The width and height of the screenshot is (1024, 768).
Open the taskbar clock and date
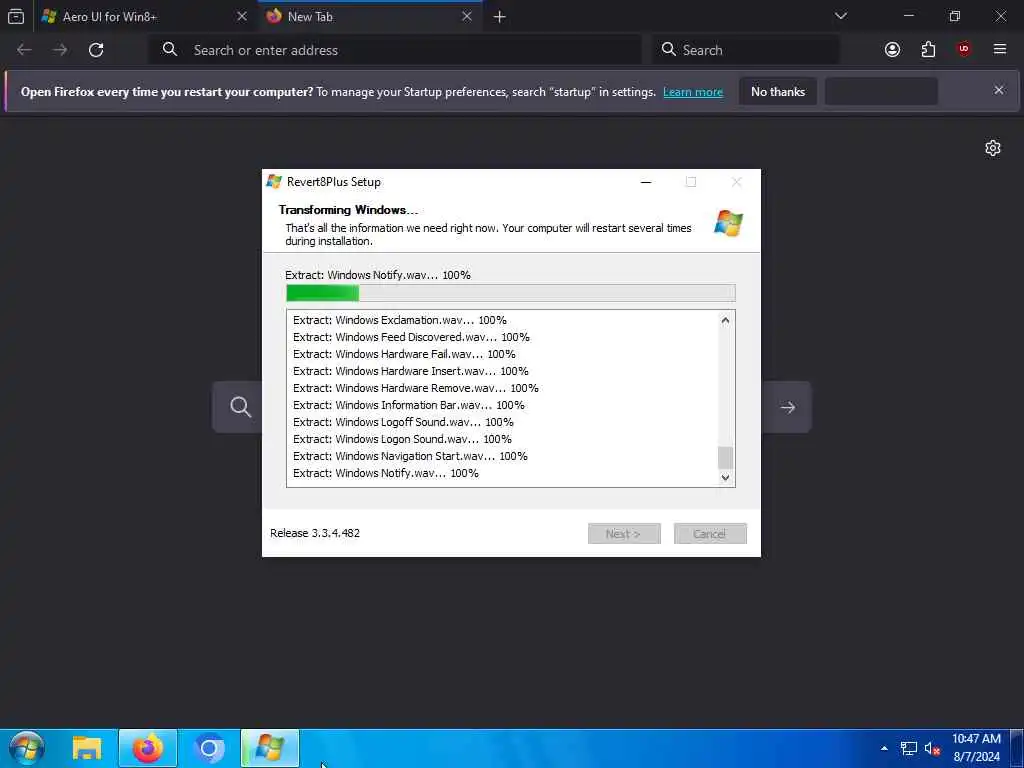[976, 748]
